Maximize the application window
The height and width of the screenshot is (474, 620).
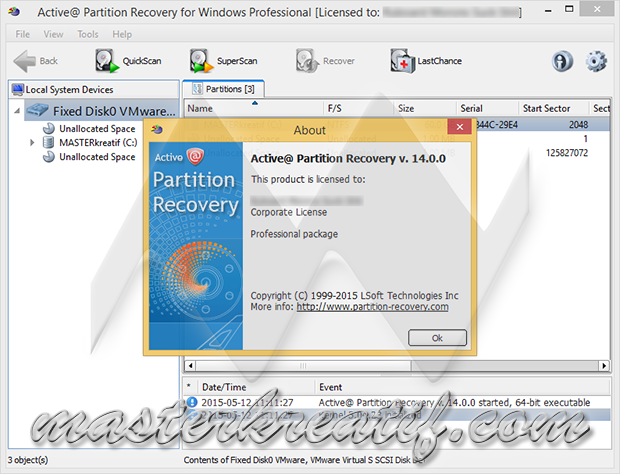coord(569,9)
